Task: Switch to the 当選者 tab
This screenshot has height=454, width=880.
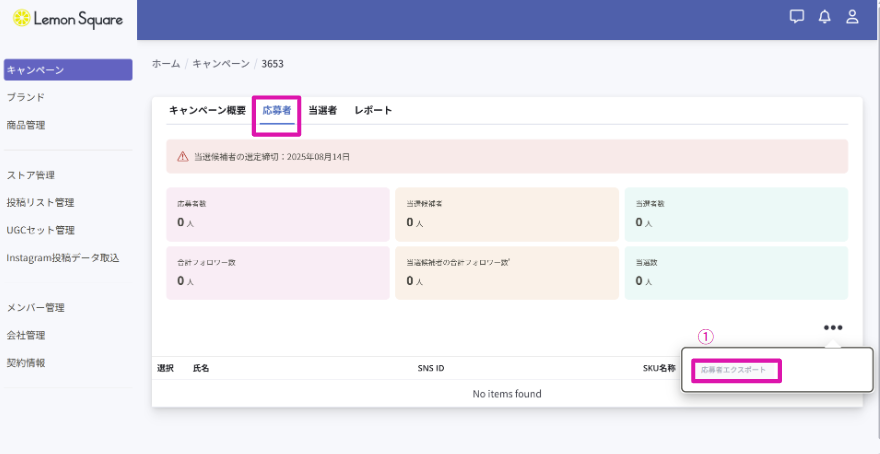Action: pyautogui.click(x=322, y=110)
